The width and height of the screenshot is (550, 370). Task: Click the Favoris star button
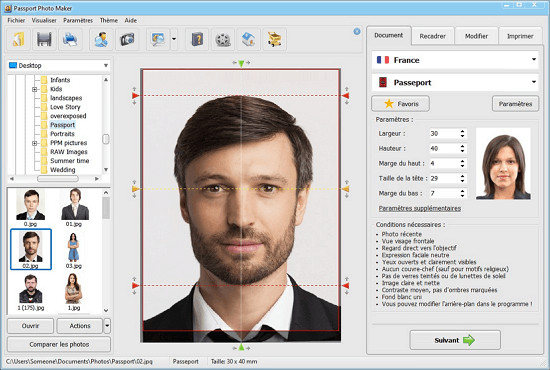pyautogui.click(x=401, y=104)
